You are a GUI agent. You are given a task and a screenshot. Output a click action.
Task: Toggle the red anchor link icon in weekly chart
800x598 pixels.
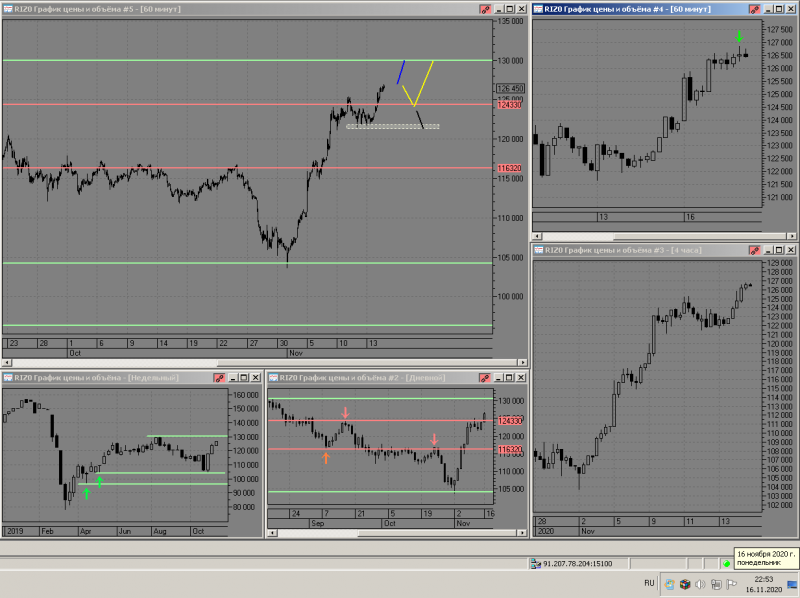click(219, 378)
